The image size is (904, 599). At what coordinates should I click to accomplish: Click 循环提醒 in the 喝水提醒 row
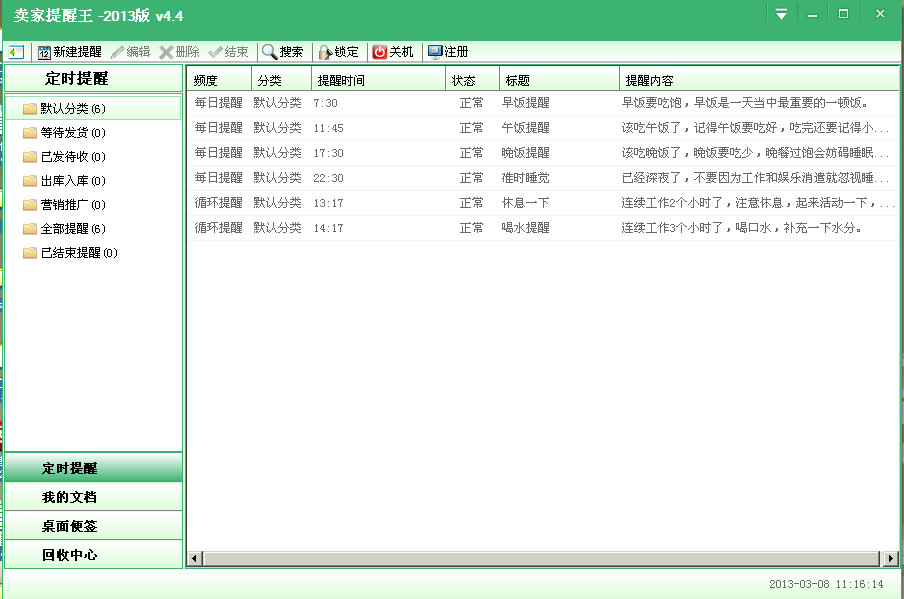pyautogui.click(x=219, y=228)
